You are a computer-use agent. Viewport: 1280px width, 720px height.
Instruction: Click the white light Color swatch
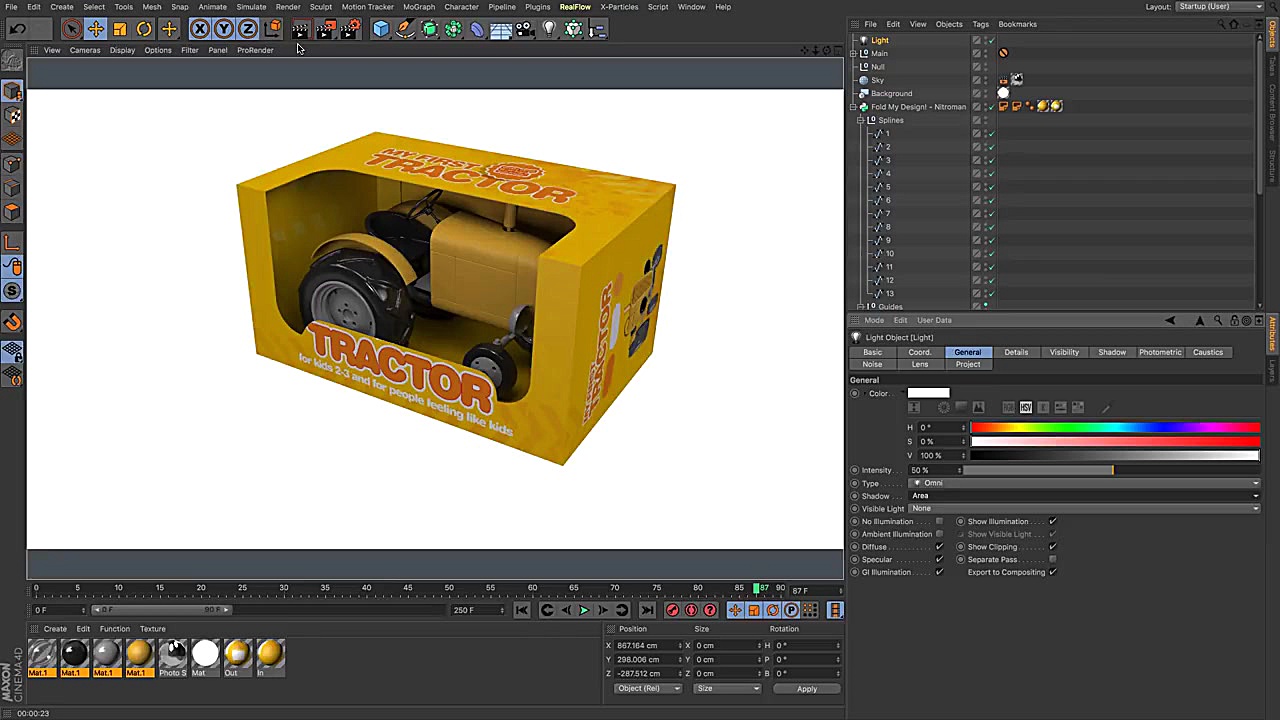[928, 393]
